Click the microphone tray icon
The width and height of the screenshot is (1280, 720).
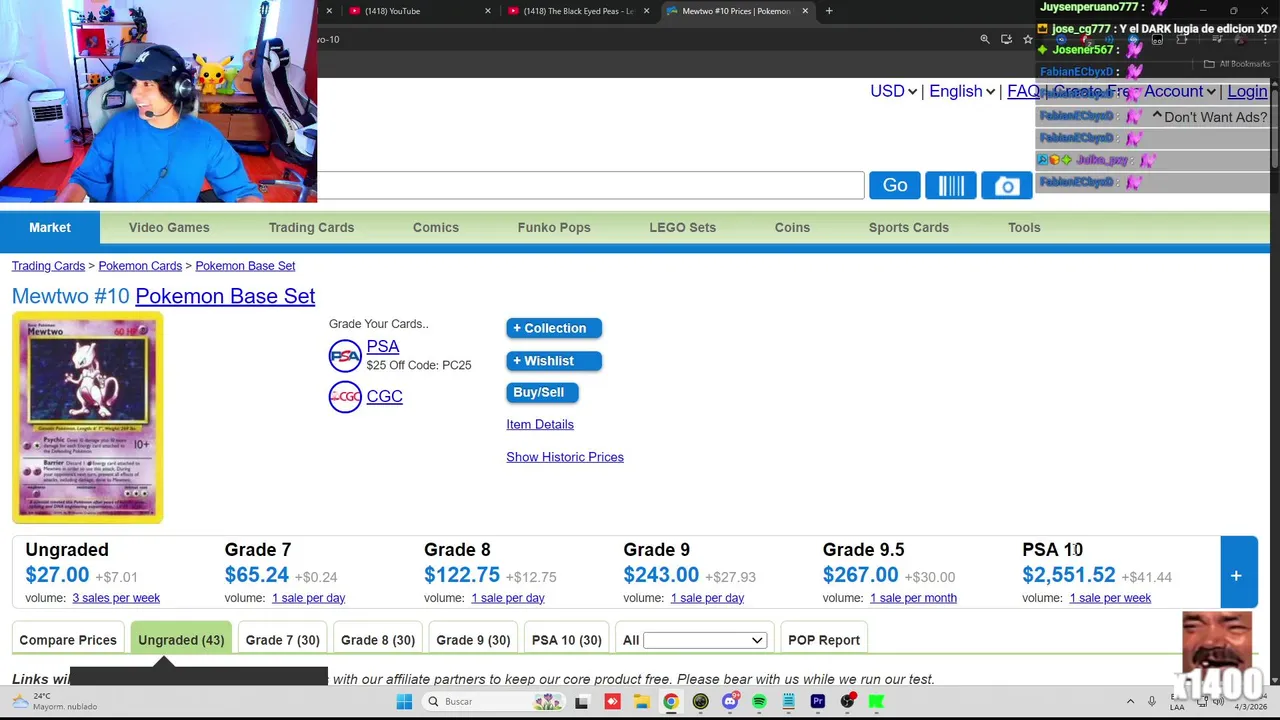click(1152, 702)
